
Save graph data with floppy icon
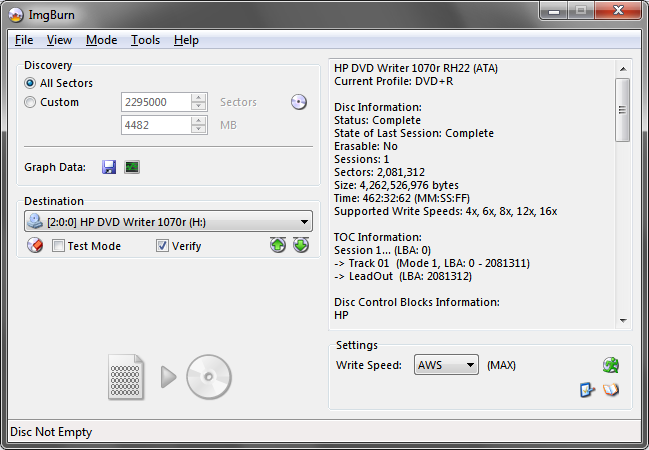109,167
